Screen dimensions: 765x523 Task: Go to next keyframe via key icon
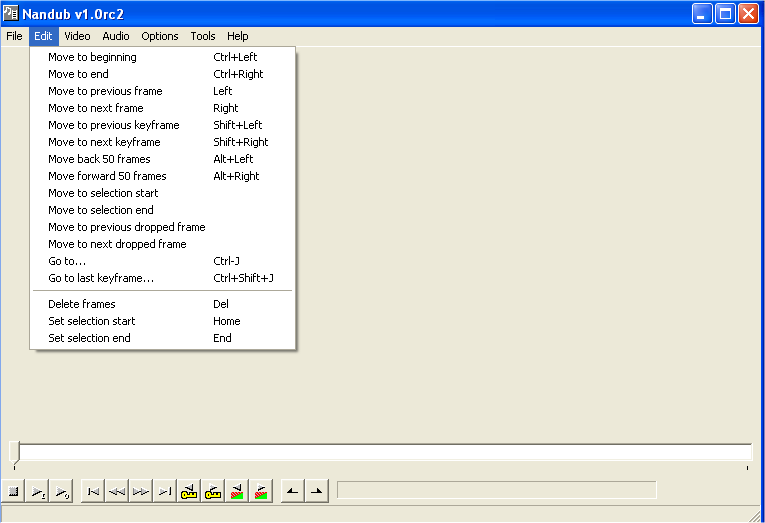213,491
